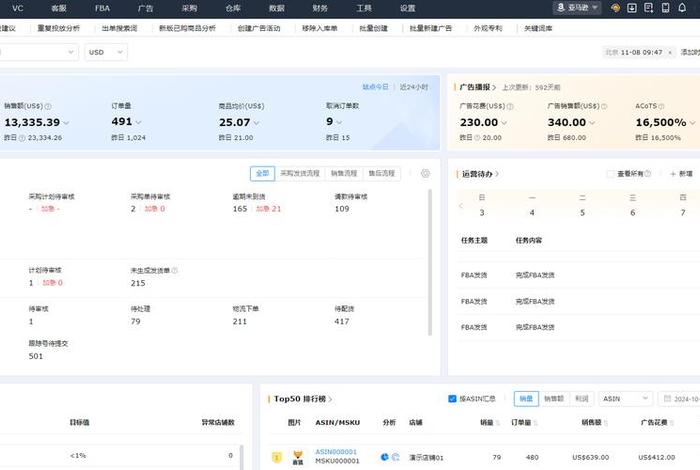The height and width of the screenshot is (470, 700).
Task: Click the info icon beside 广告销售额(US$)
Action: [604, 106]
